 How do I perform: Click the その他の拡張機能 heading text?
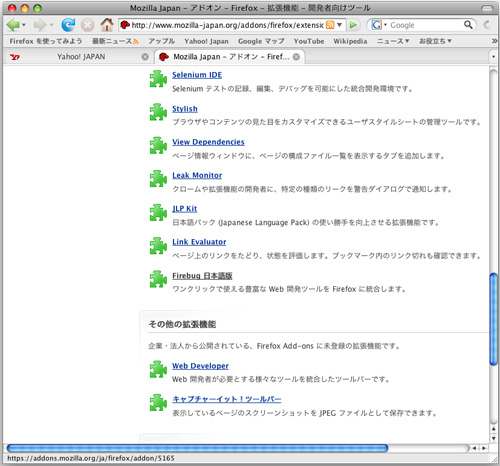coord(182,324)
